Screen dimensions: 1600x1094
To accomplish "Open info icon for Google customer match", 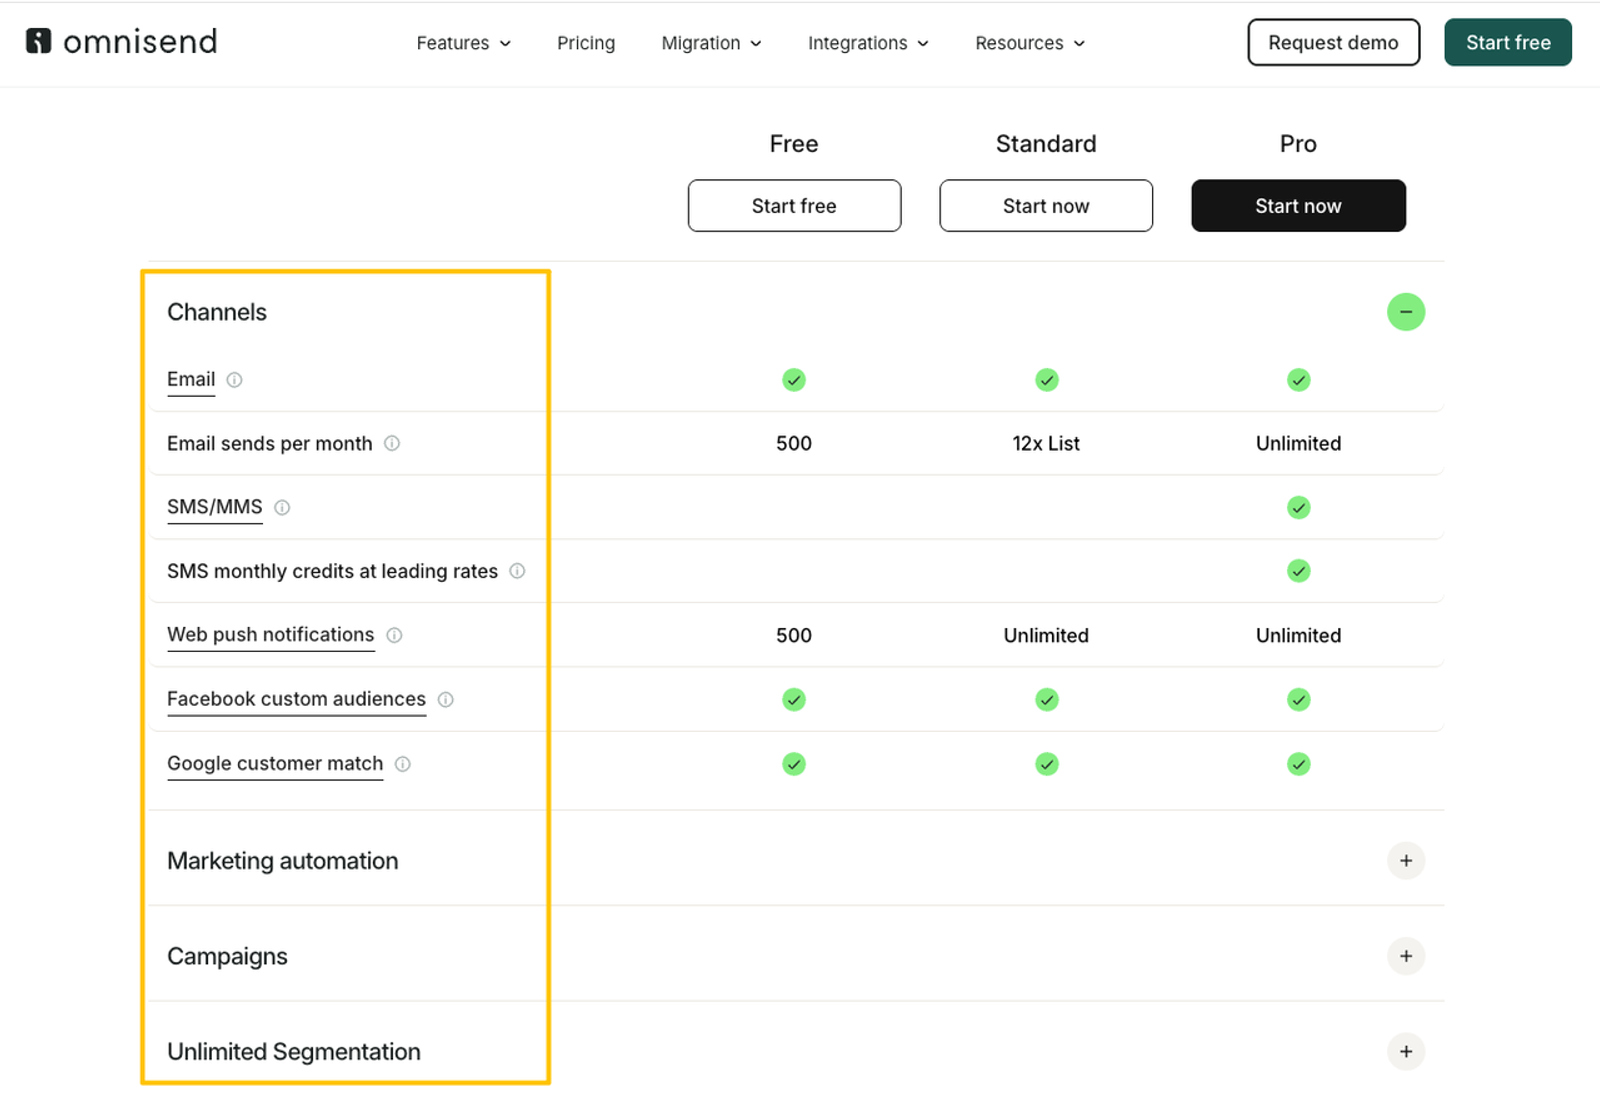I will click(x=403, y=764).
